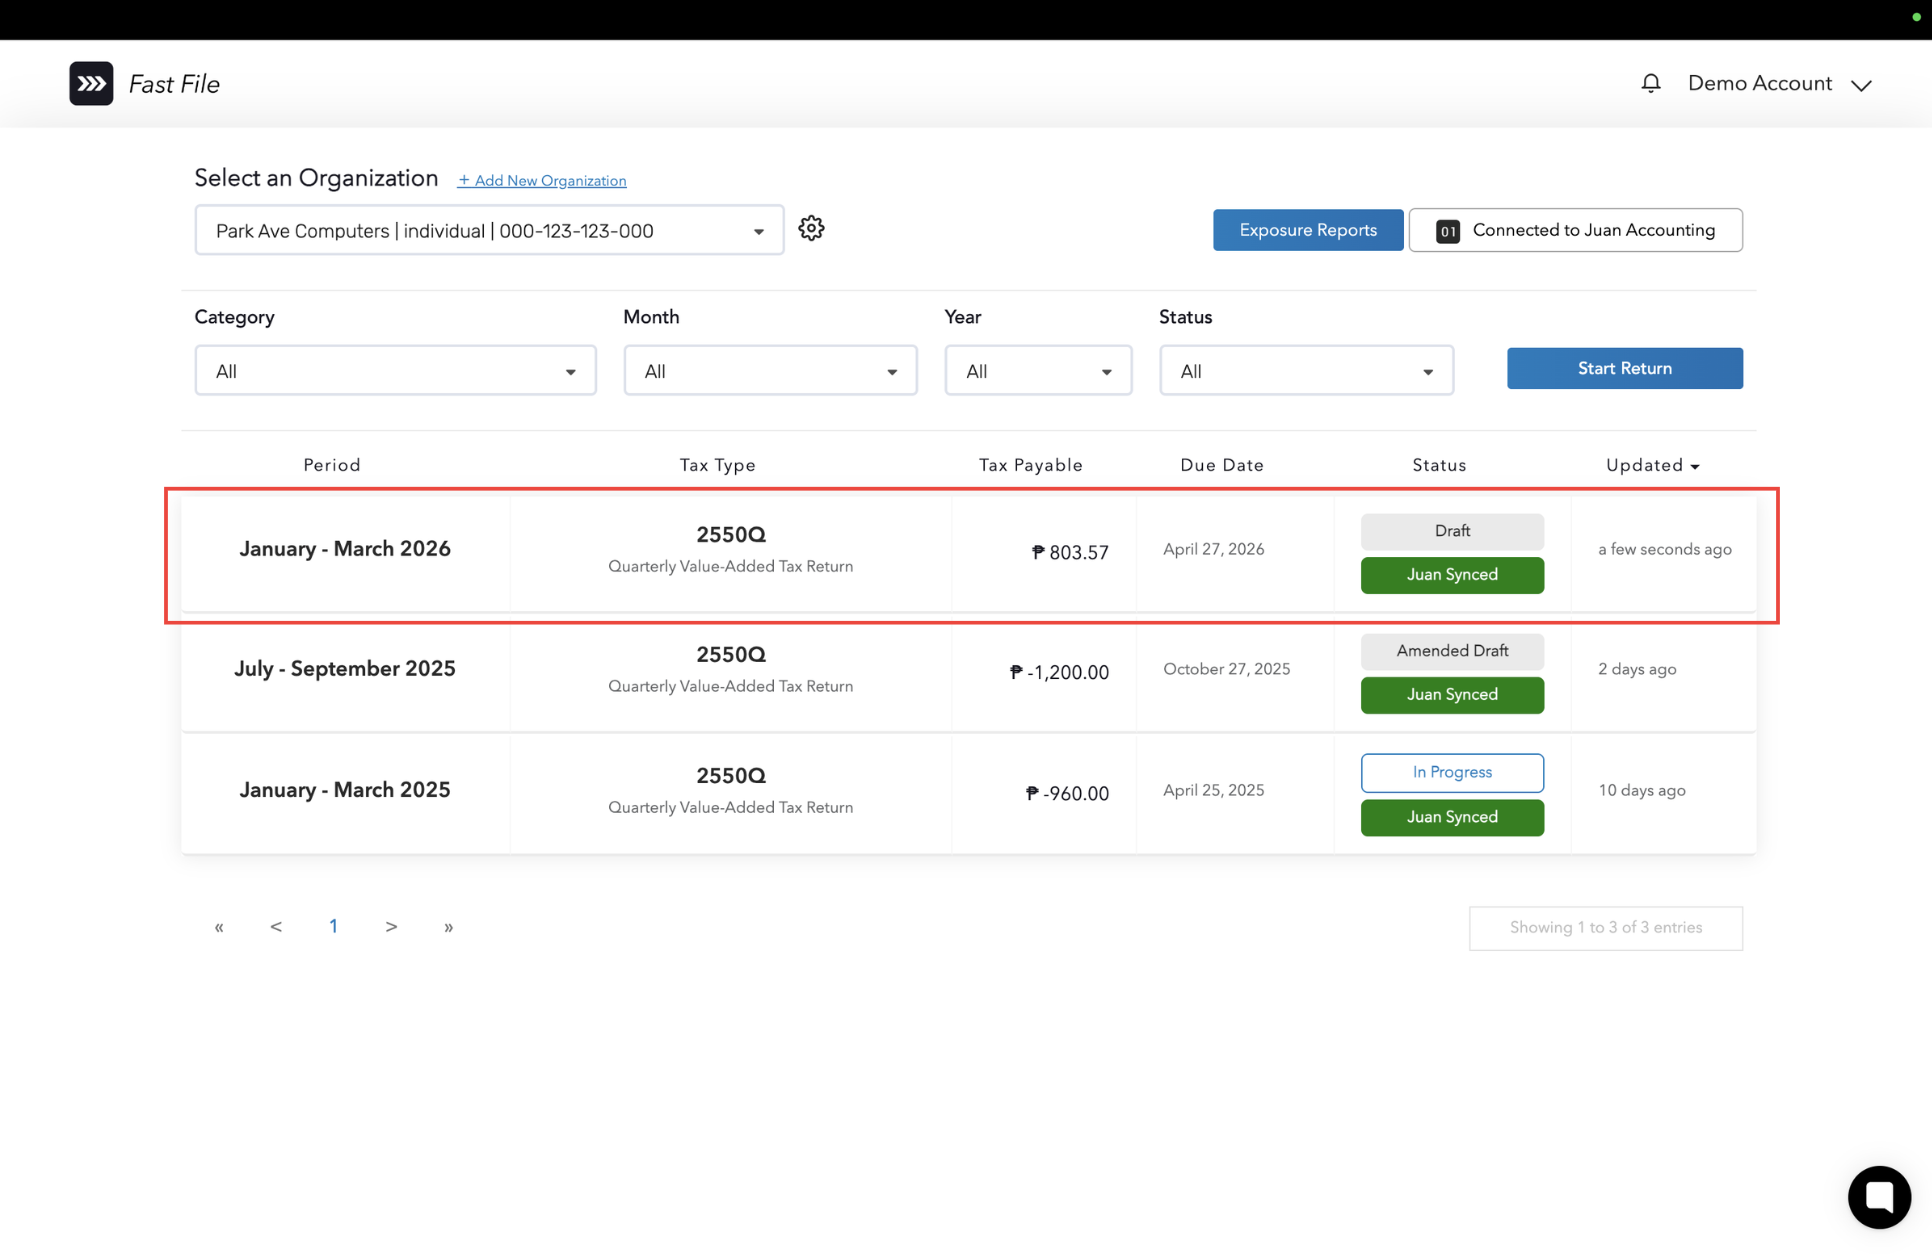Go to the first page arrow

click(x=219, y=927)
